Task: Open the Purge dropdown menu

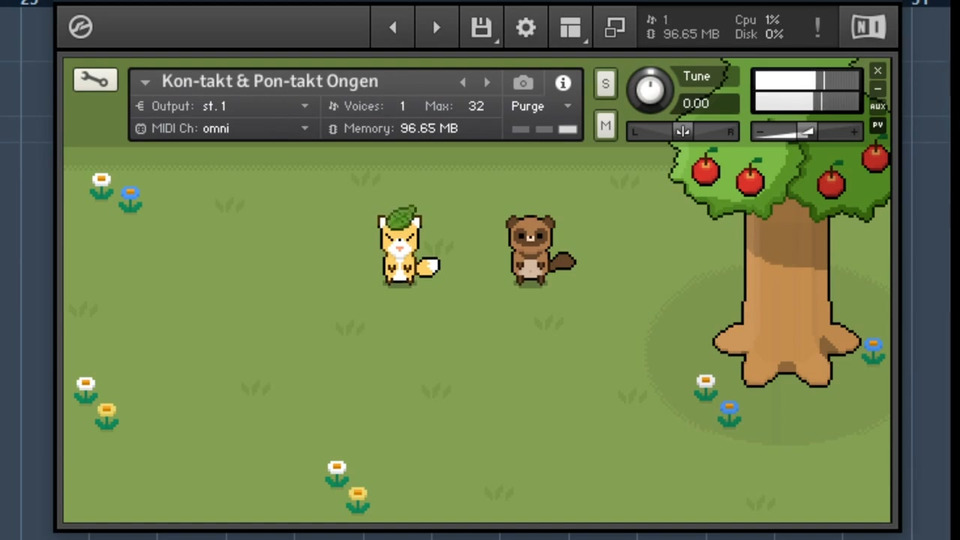Action: click(541, 106)
